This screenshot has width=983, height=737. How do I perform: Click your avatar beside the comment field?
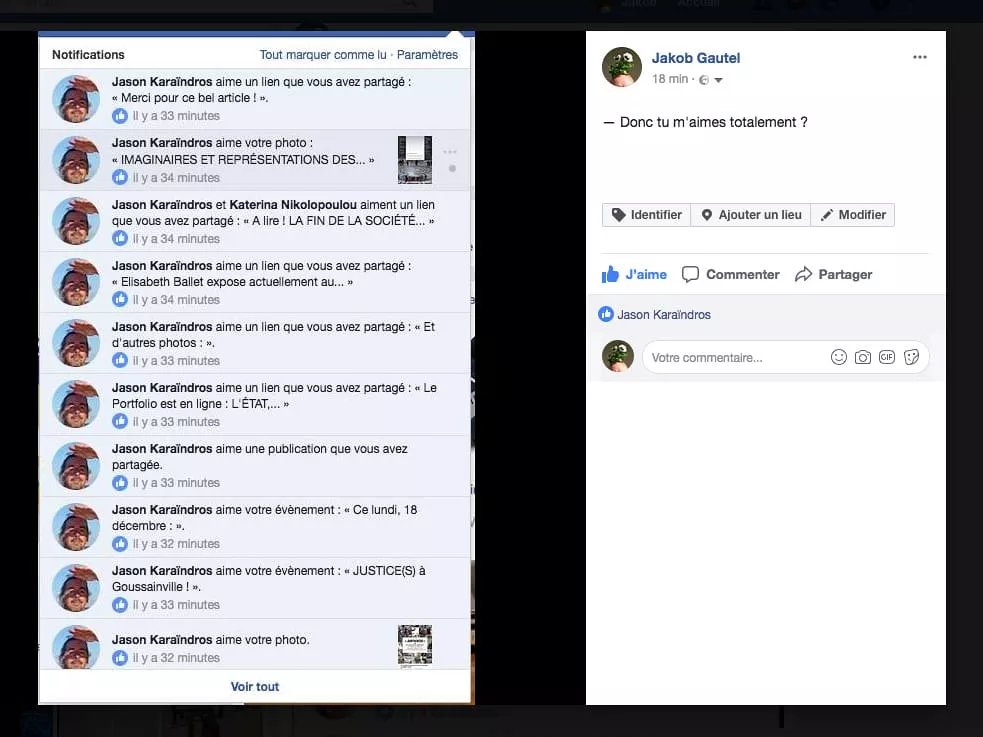click(618, 356)
